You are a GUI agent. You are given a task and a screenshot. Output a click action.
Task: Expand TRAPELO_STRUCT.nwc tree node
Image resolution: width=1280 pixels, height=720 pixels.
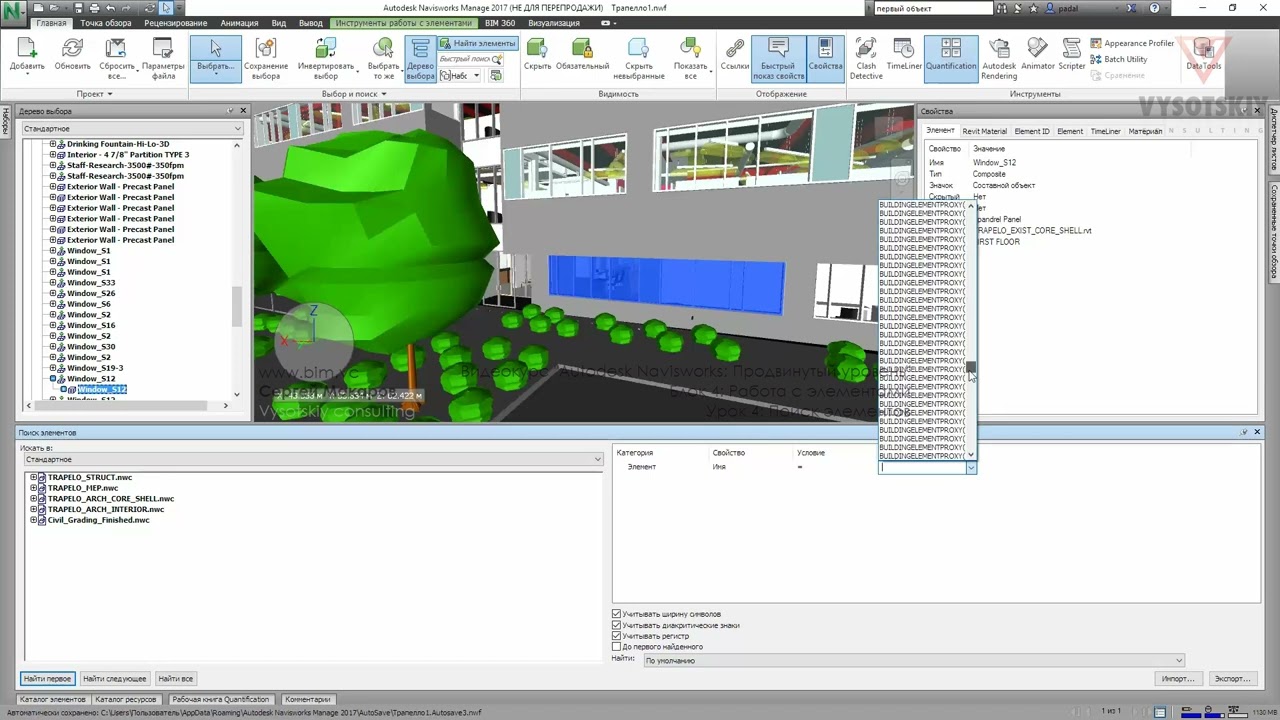[x=33, y=477]
